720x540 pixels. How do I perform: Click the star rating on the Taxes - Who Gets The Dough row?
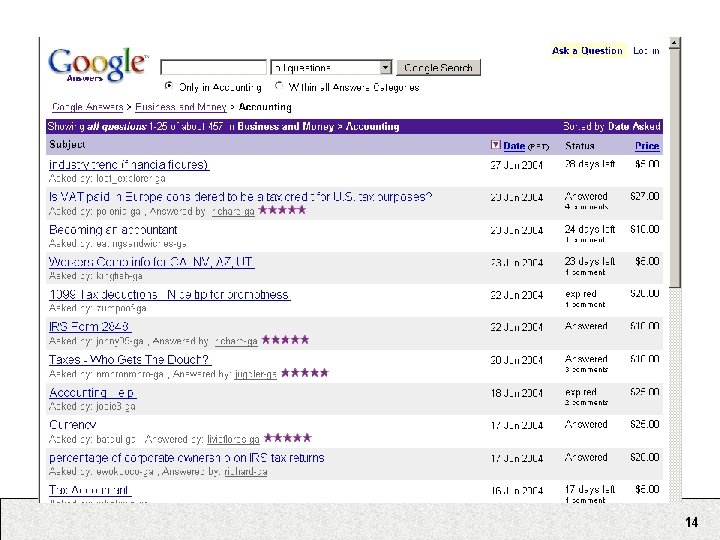tap(305, 373)
